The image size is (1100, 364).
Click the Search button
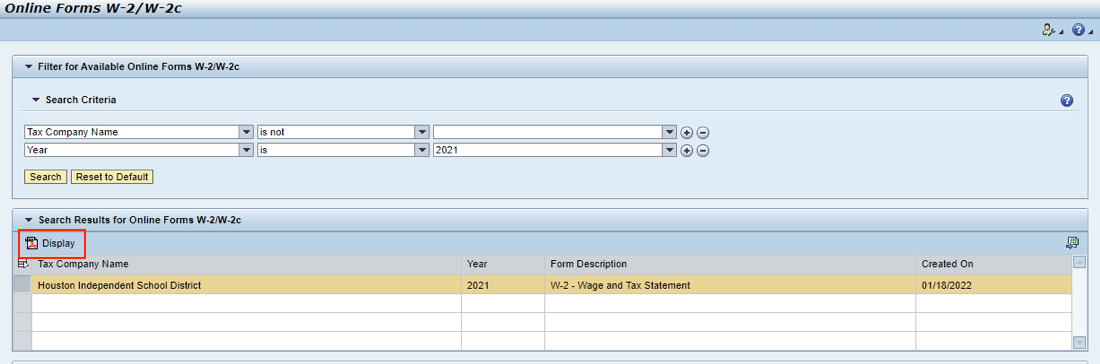[46, 177]
